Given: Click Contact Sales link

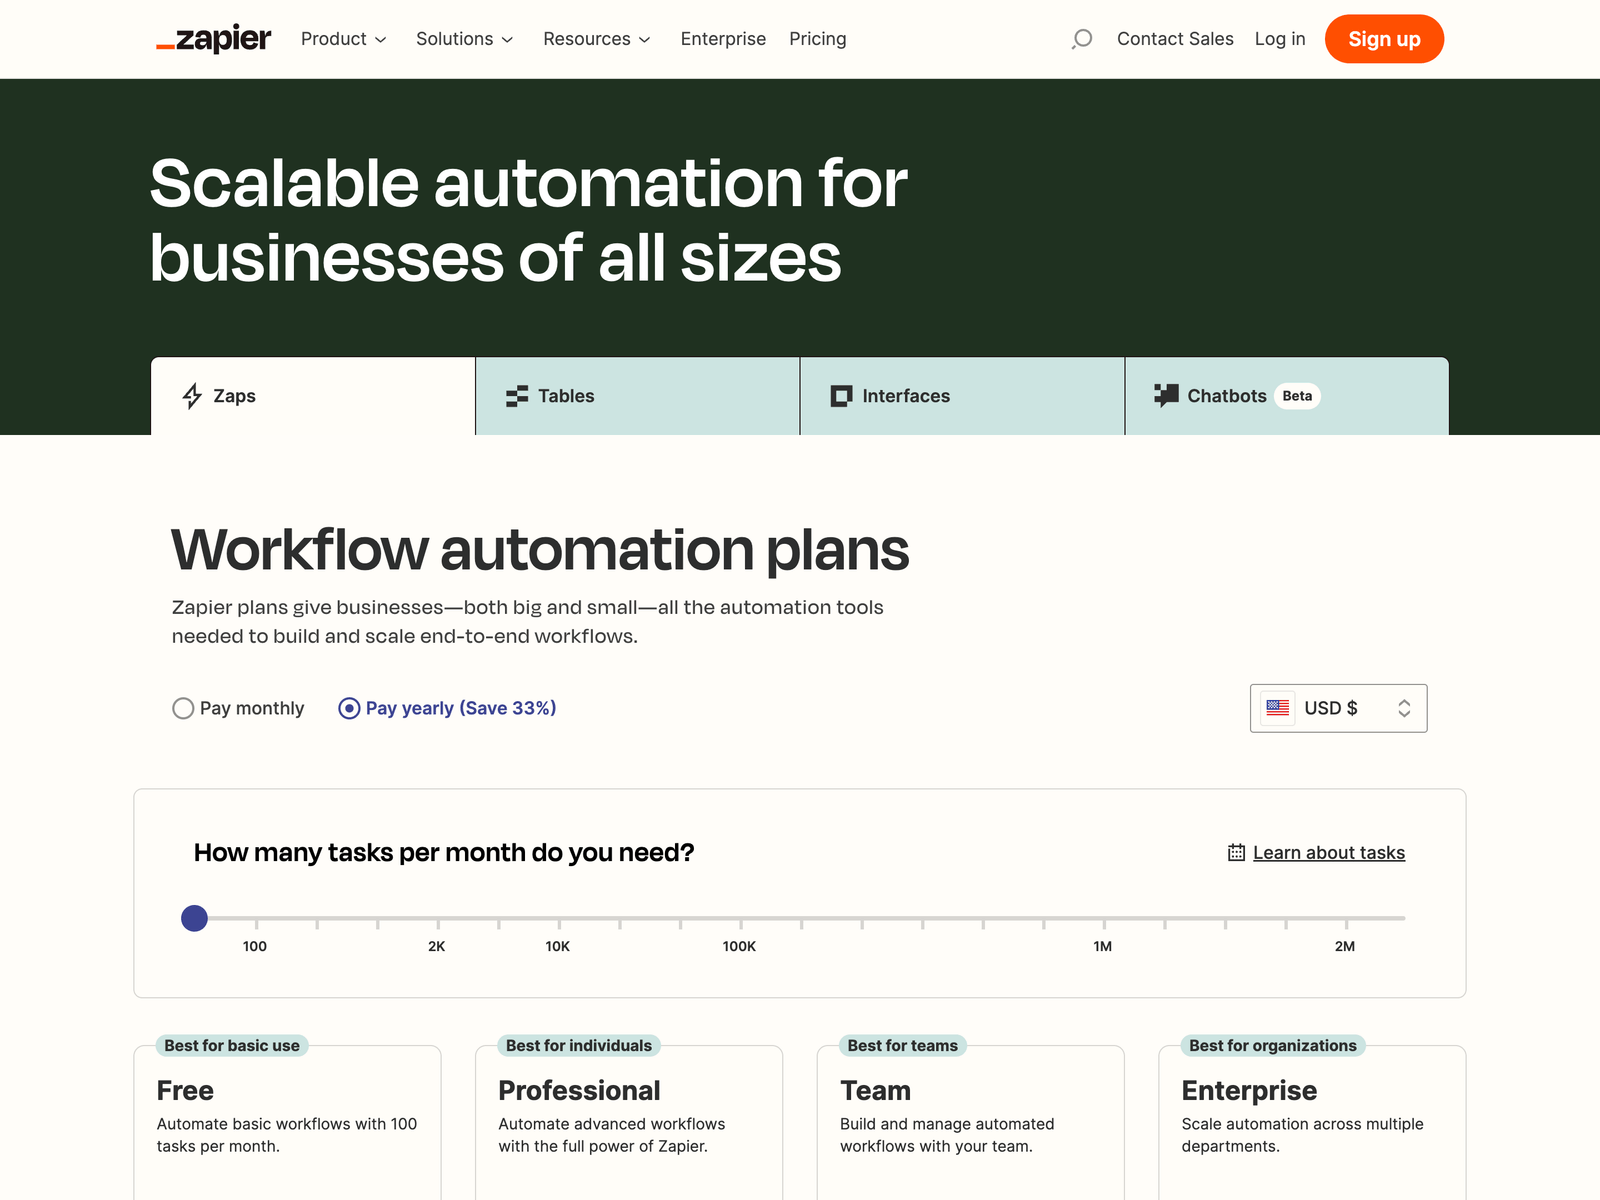Looking at the screenshot, I should click(x=1175, y=39).
